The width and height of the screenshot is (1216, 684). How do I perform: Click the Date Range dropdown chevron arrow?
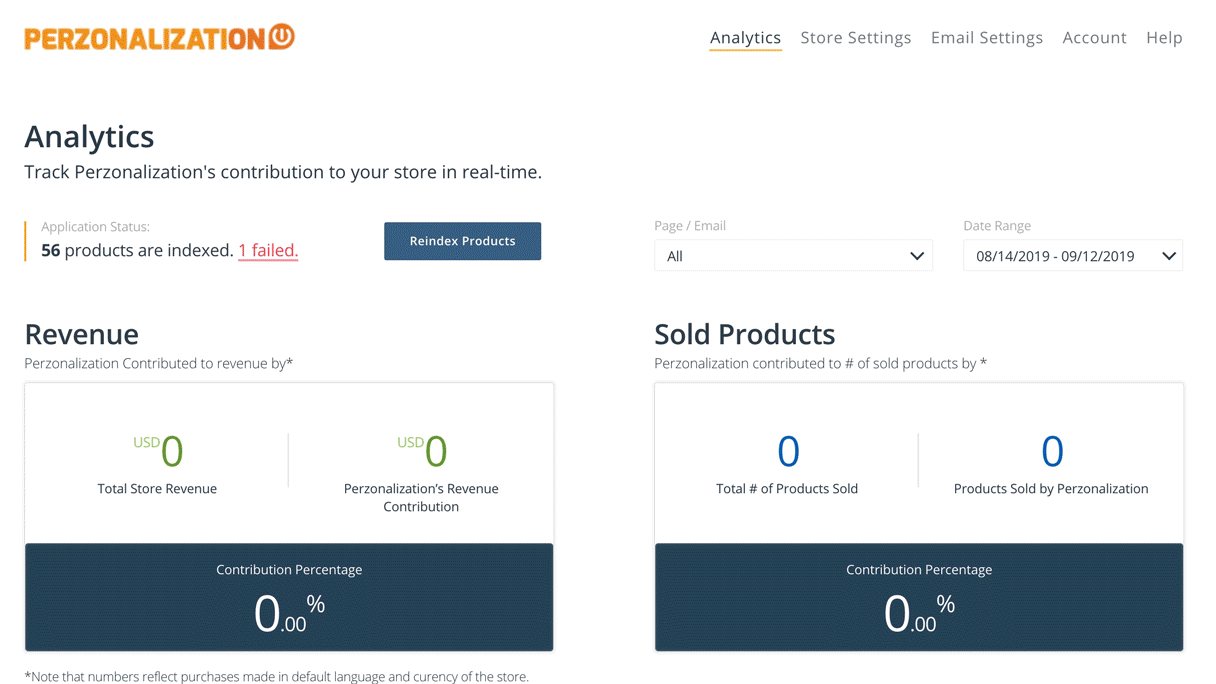click(x=1168, y=256)
